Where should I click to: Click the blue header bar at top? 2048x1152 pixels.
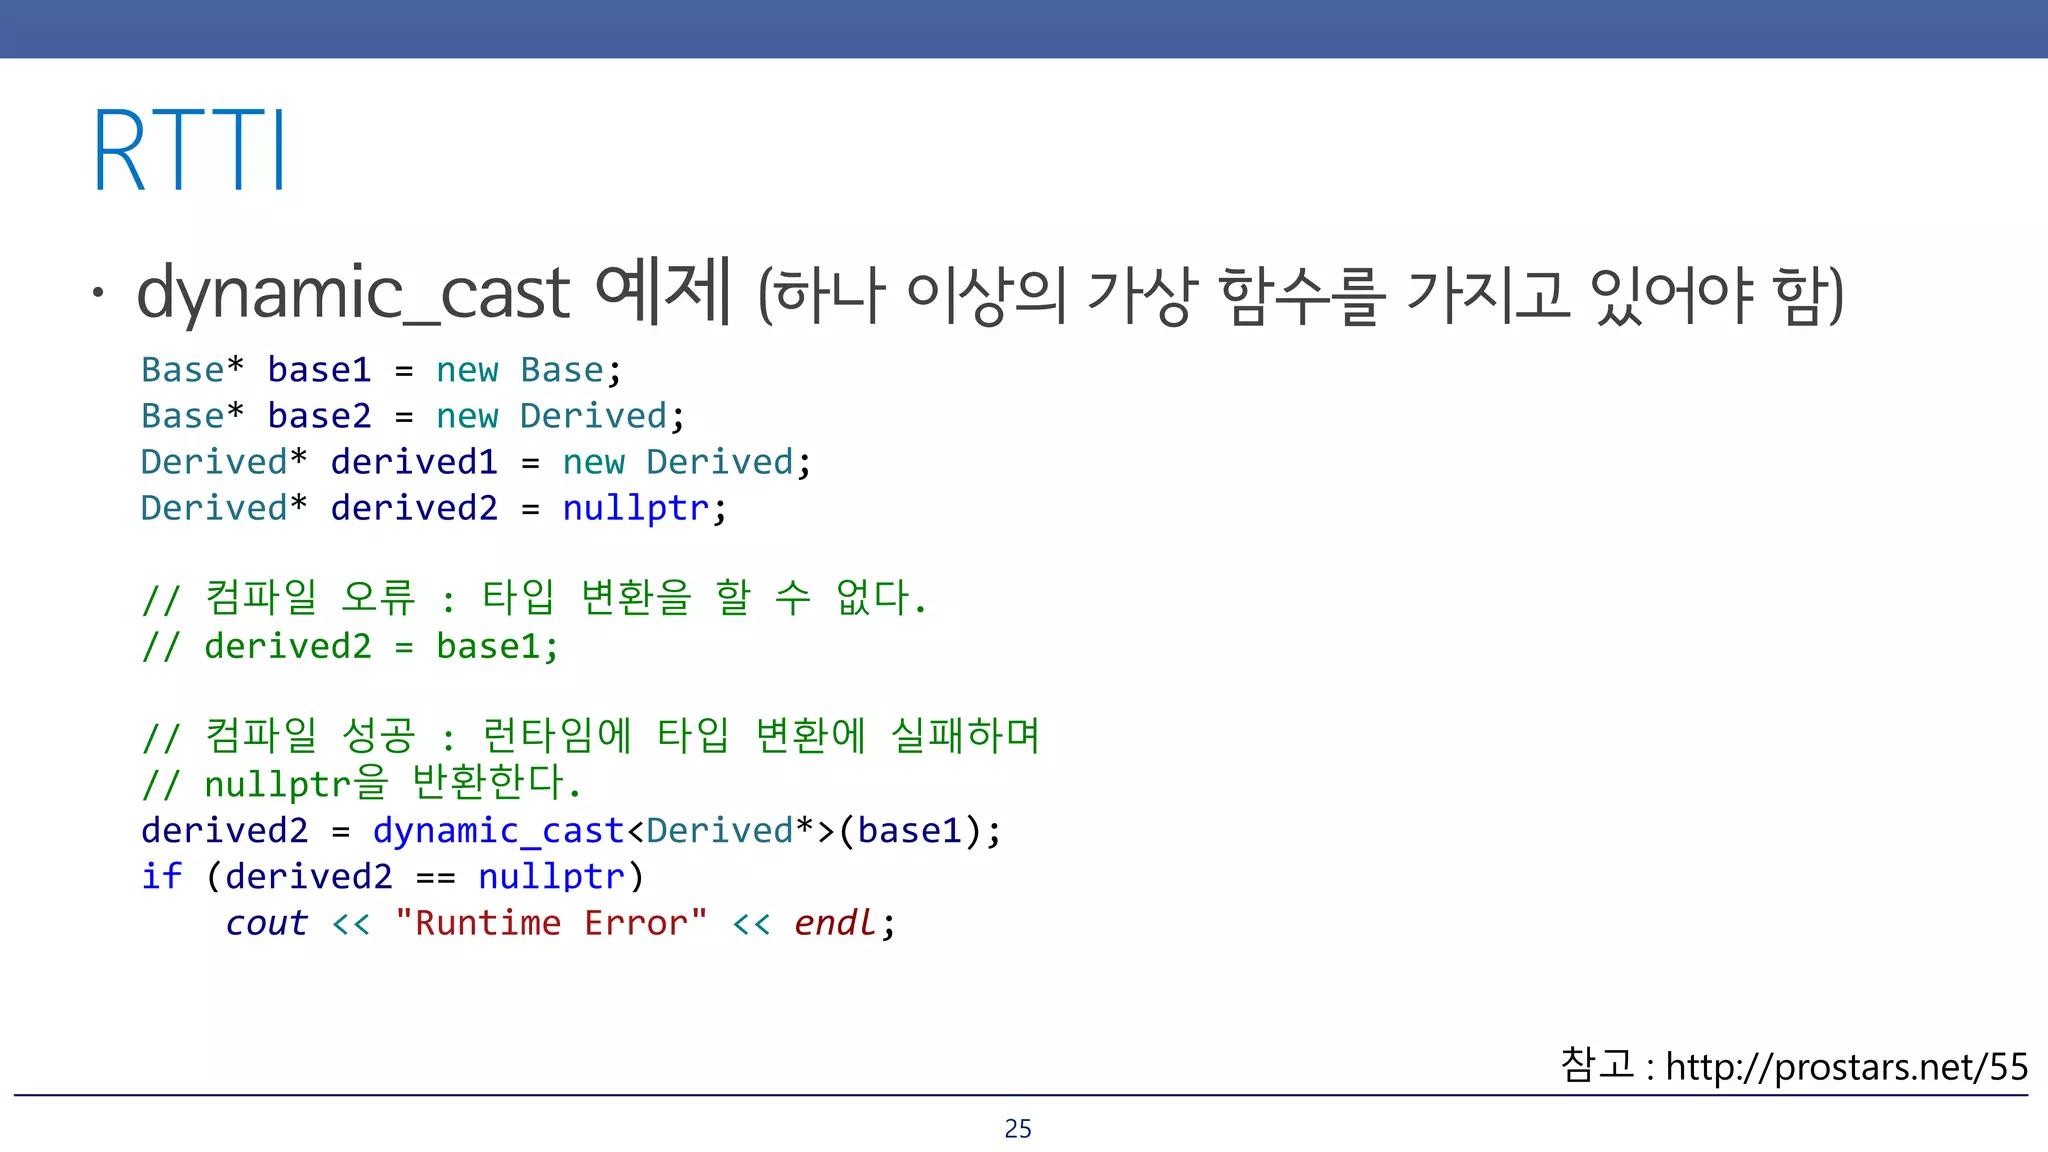pos(1024,28)
